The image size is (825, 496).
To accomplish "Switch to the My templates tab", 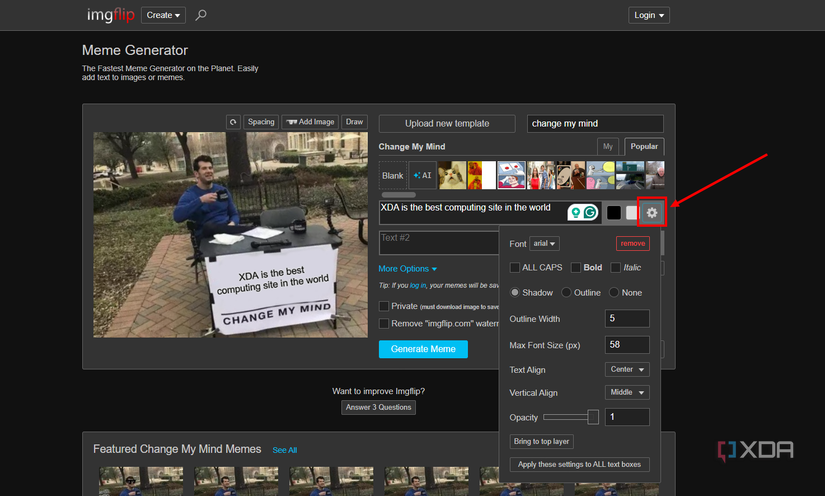I will pyautogui.click(x=608, y=147).
